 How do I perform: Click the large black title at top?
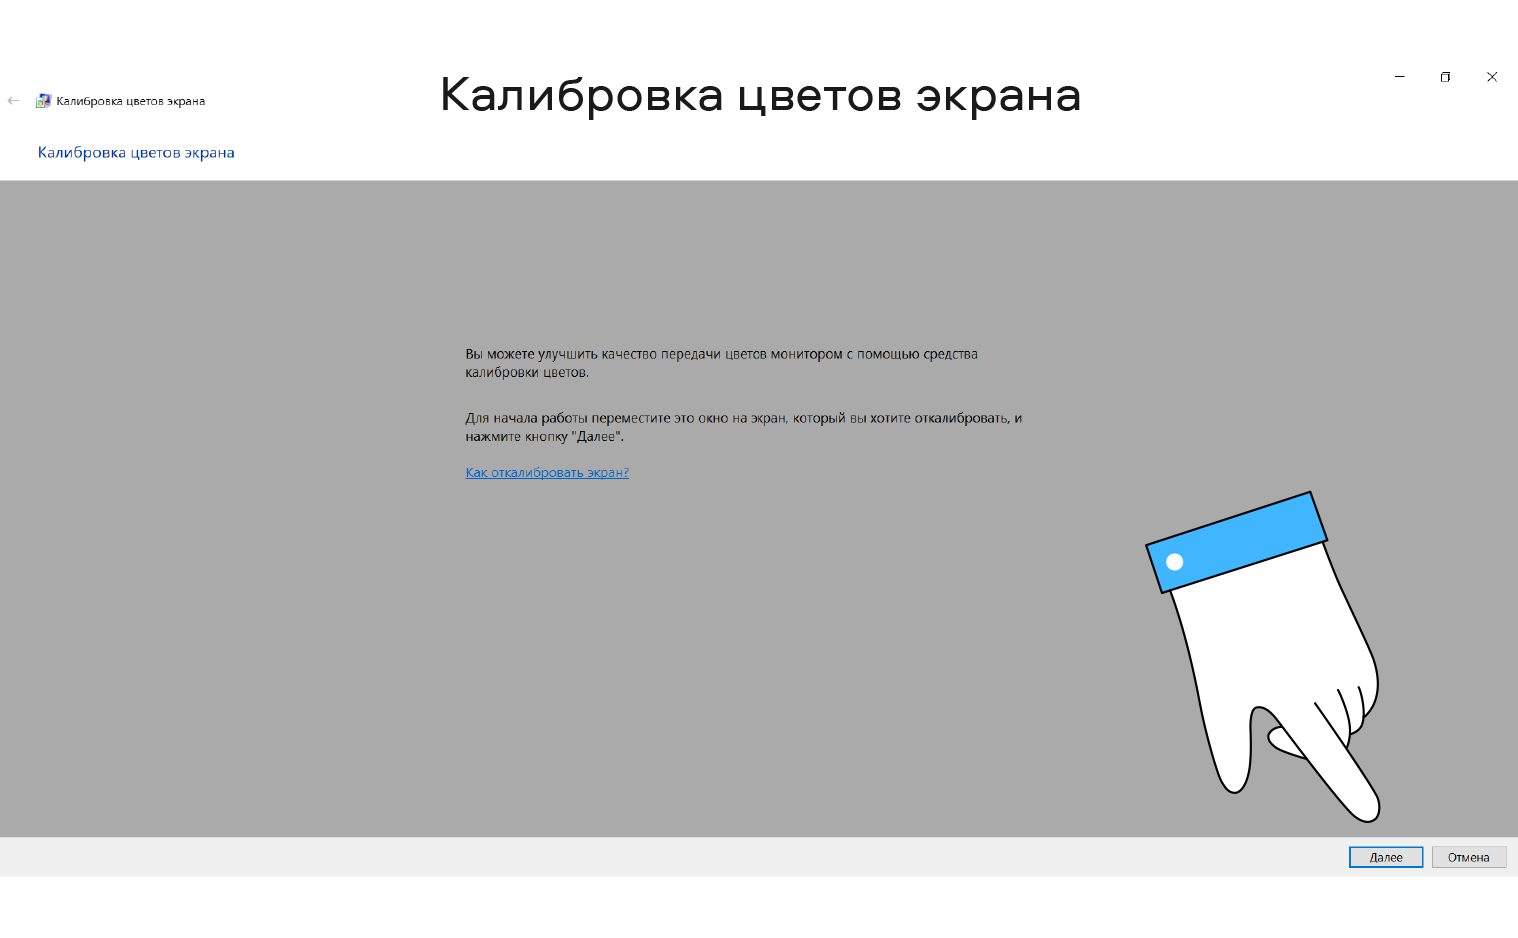coord(760,96)
